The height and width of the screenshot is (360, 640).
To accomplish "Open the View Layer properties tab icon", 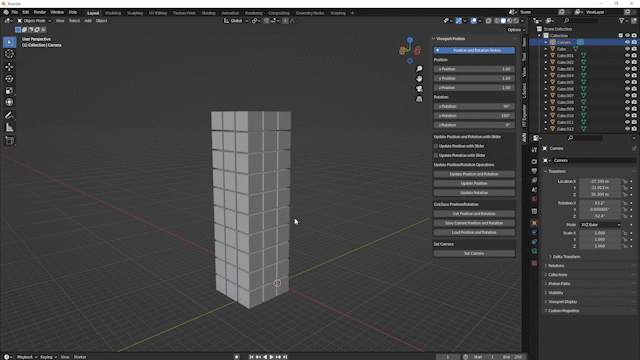I will [x=534, y=180].
